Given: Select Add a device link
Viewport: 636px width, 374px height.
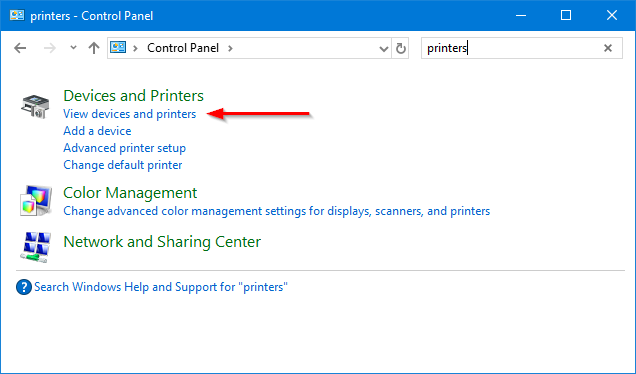Looking at the screenshot, I should tap(97, 131).
